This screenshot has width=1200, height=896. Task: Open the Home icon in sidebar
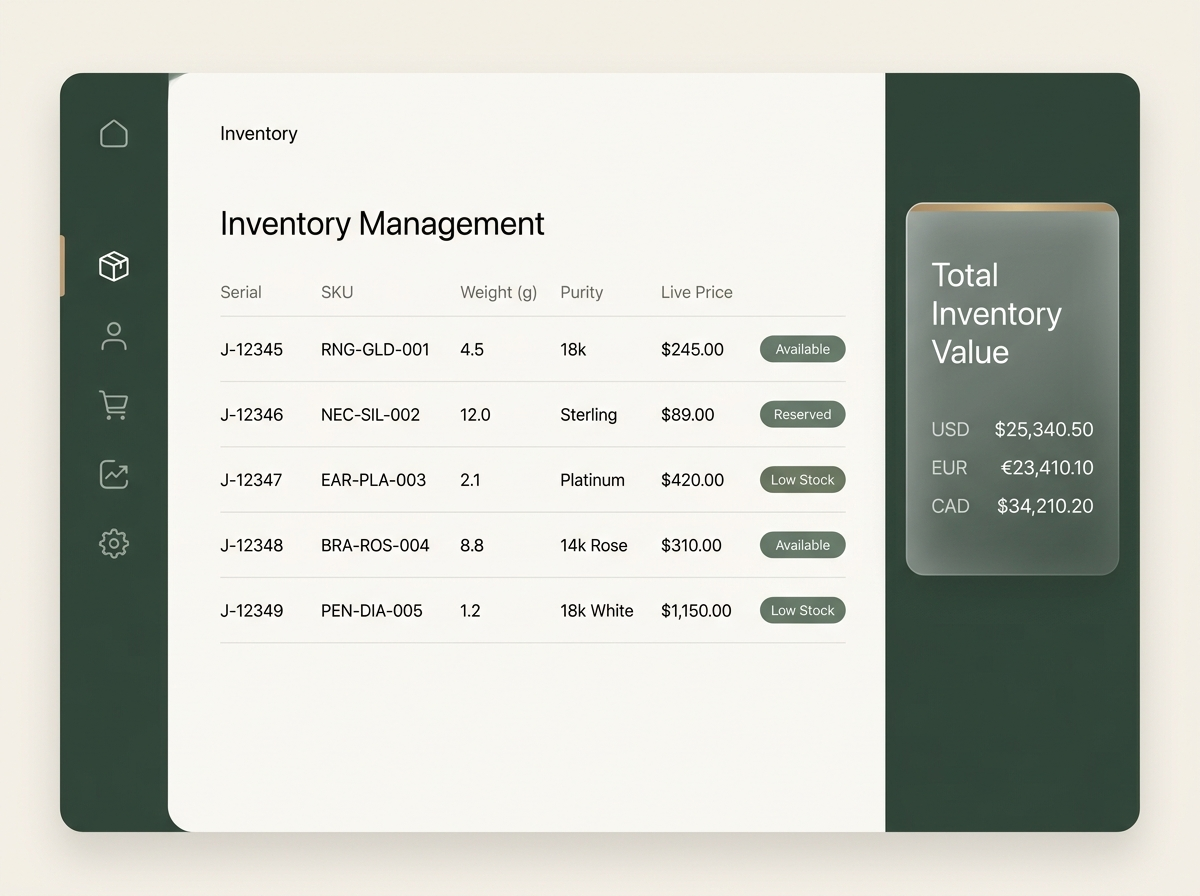pyautogui.click(x=114, y=133)
